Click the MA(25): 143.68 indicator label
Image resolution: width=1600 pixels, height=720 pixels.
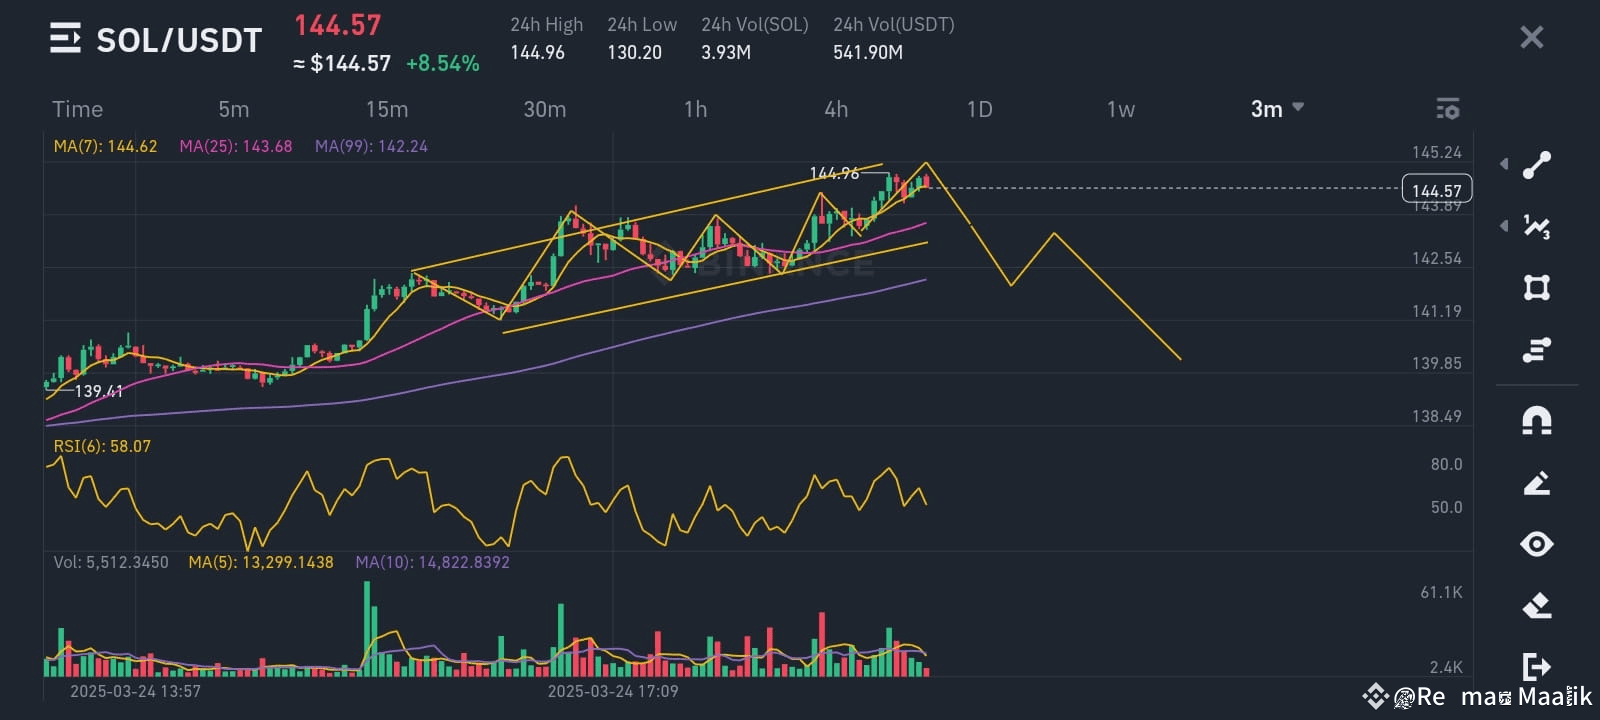pyautogui.click(x=236, y=146)
